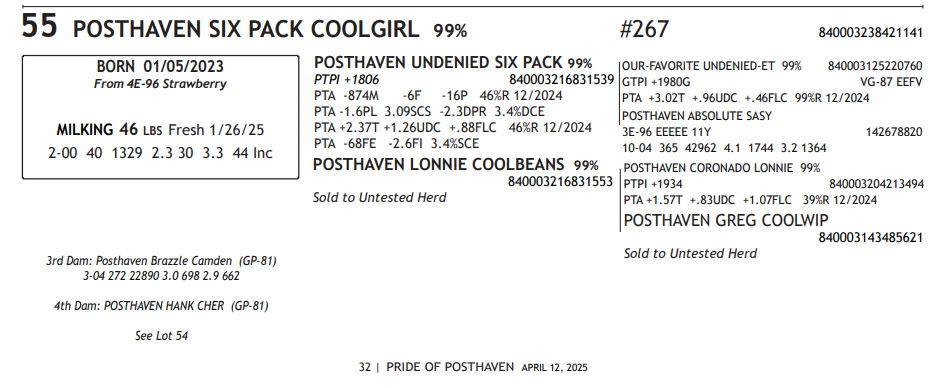Click 4th Dam POSTHAVEN HANK CHER line

coord(162,306)
